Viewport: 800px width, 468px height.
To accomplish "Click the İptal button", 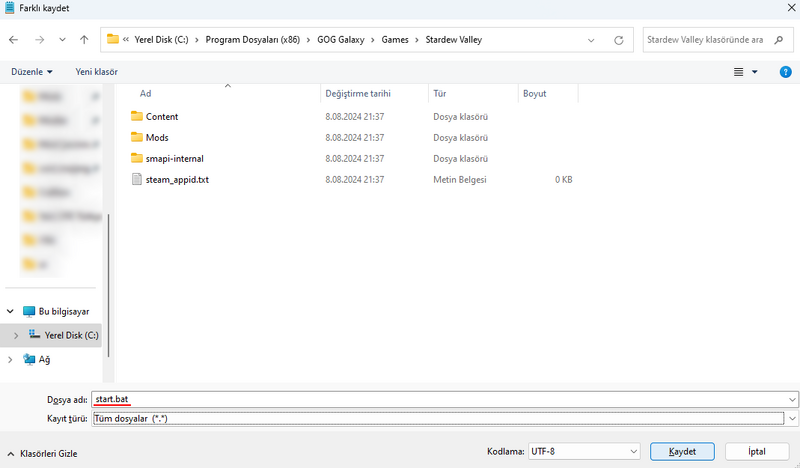I will [x=757, y=451].
